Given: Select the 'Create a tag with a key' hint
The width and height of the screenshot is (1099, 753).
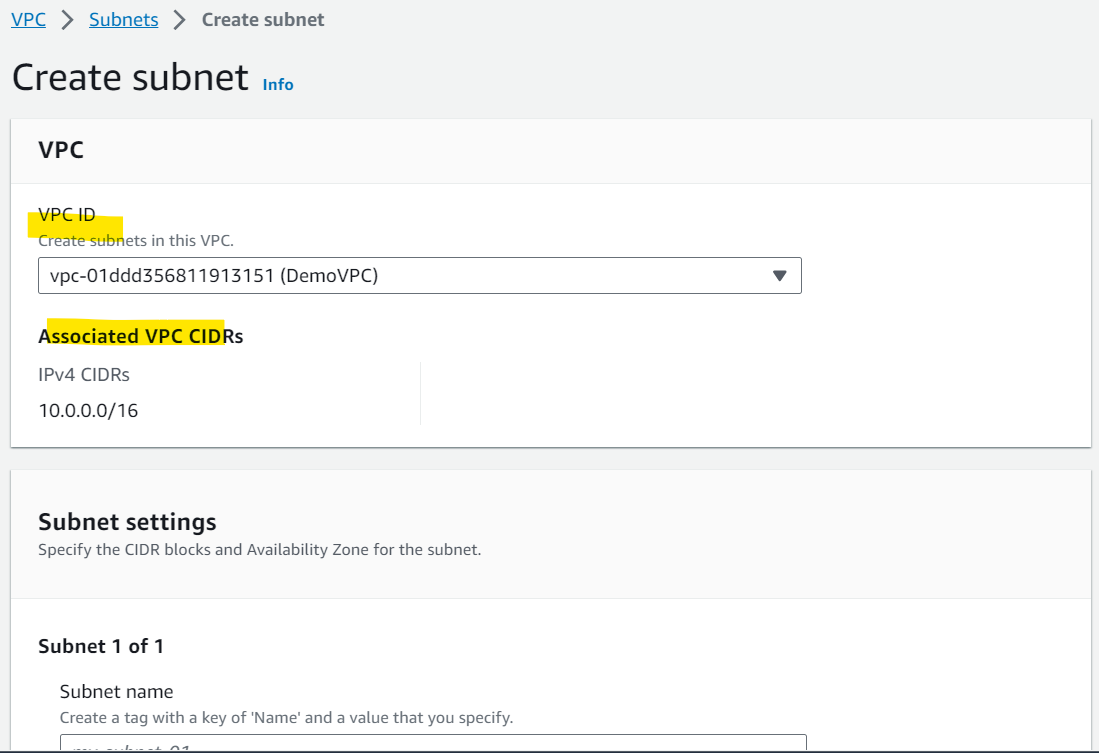Looking at the screenshot, I should click(x=287, y=718).
